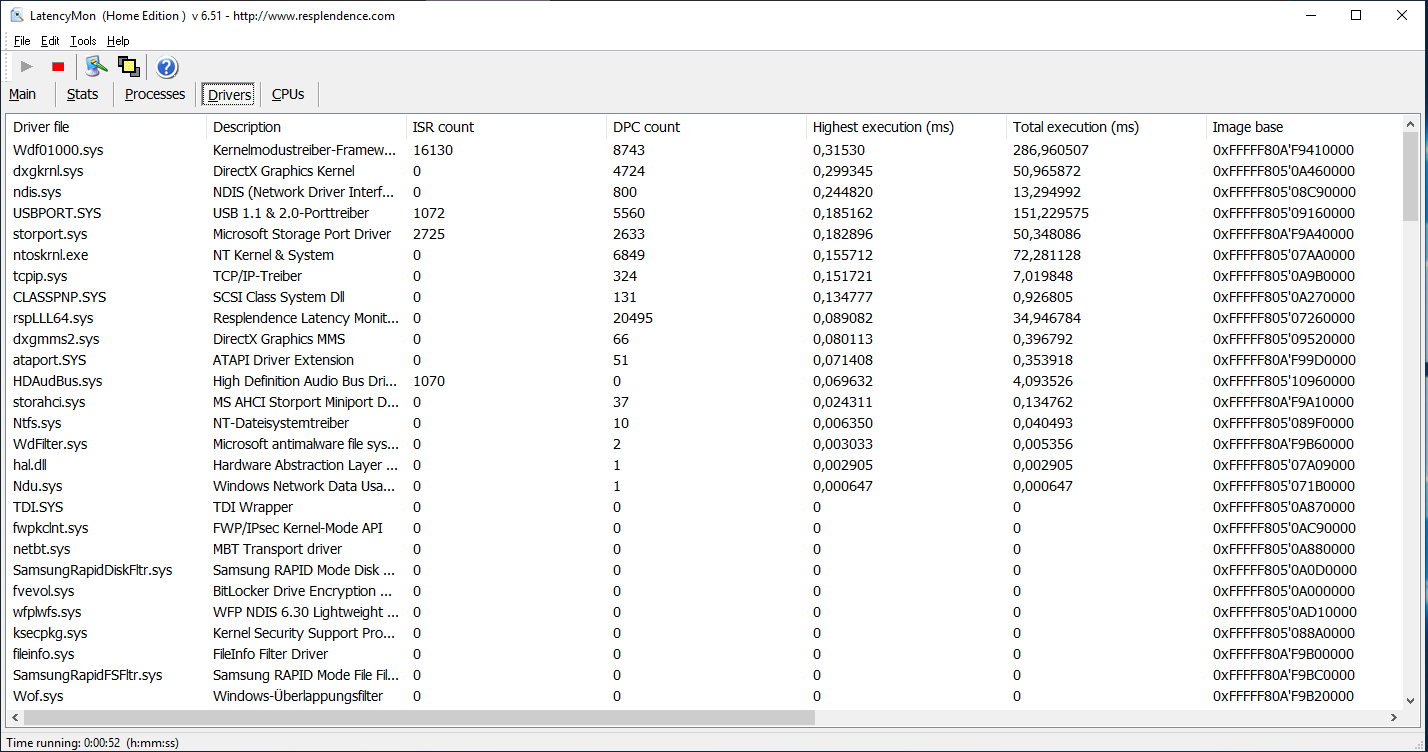Select the rspLLL64.sys driver row

pyautogui.click(x=704, y=318)
